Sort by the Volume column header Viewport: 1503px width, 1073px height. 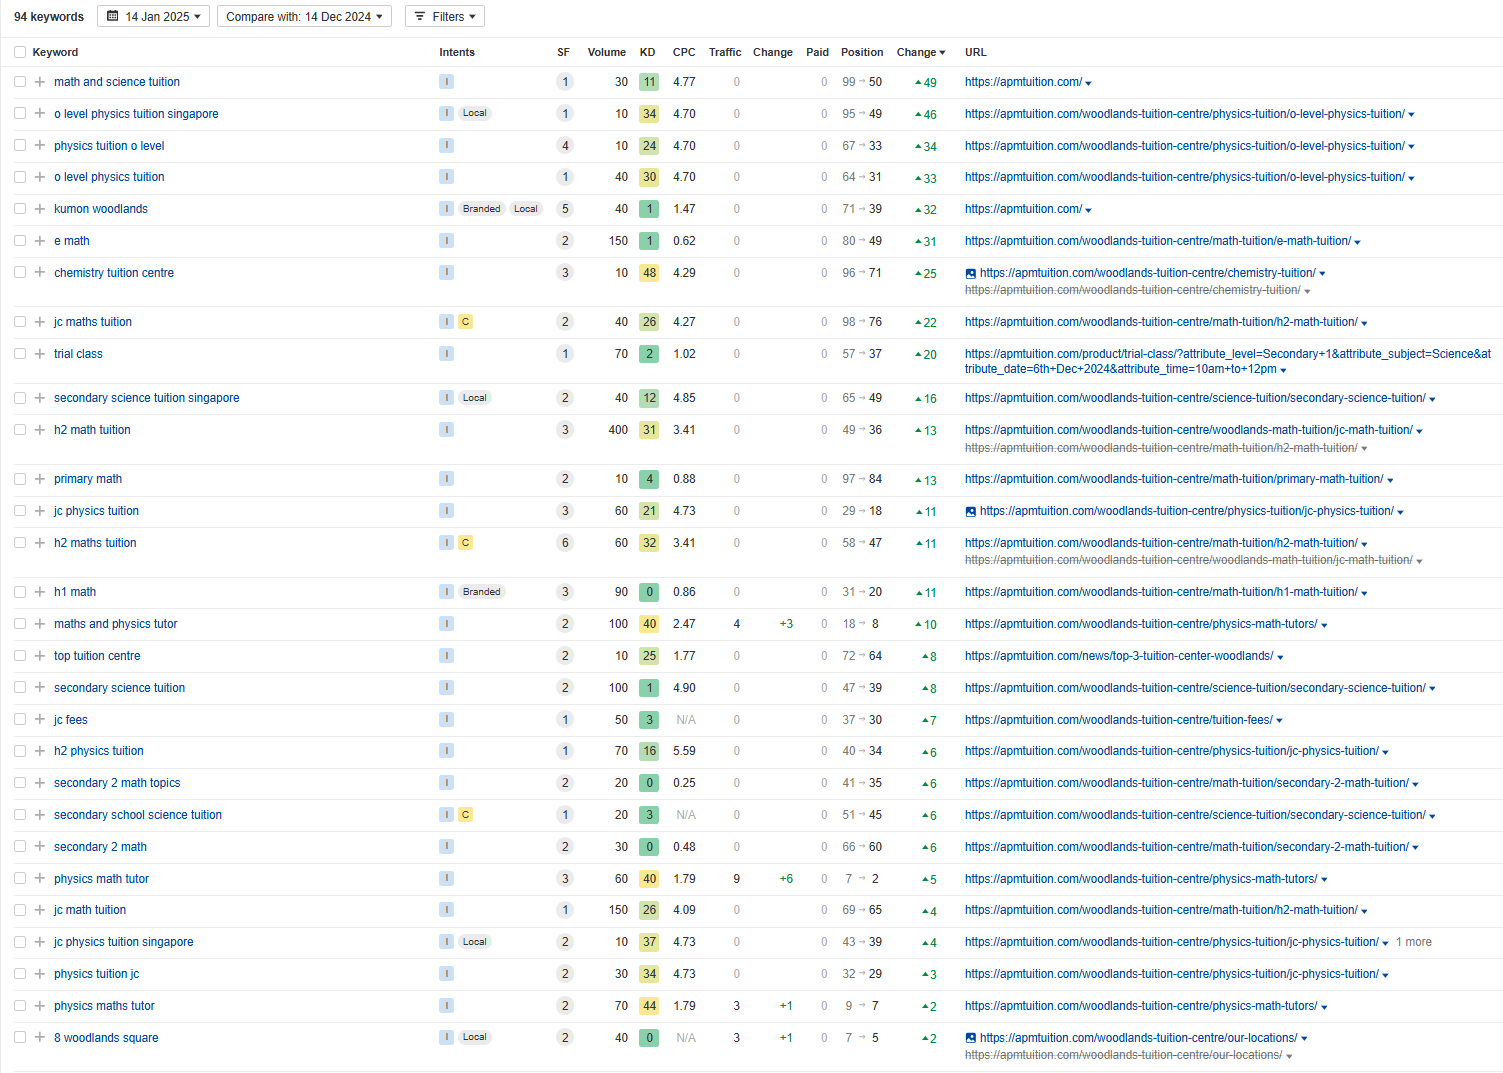click(606, 52)
